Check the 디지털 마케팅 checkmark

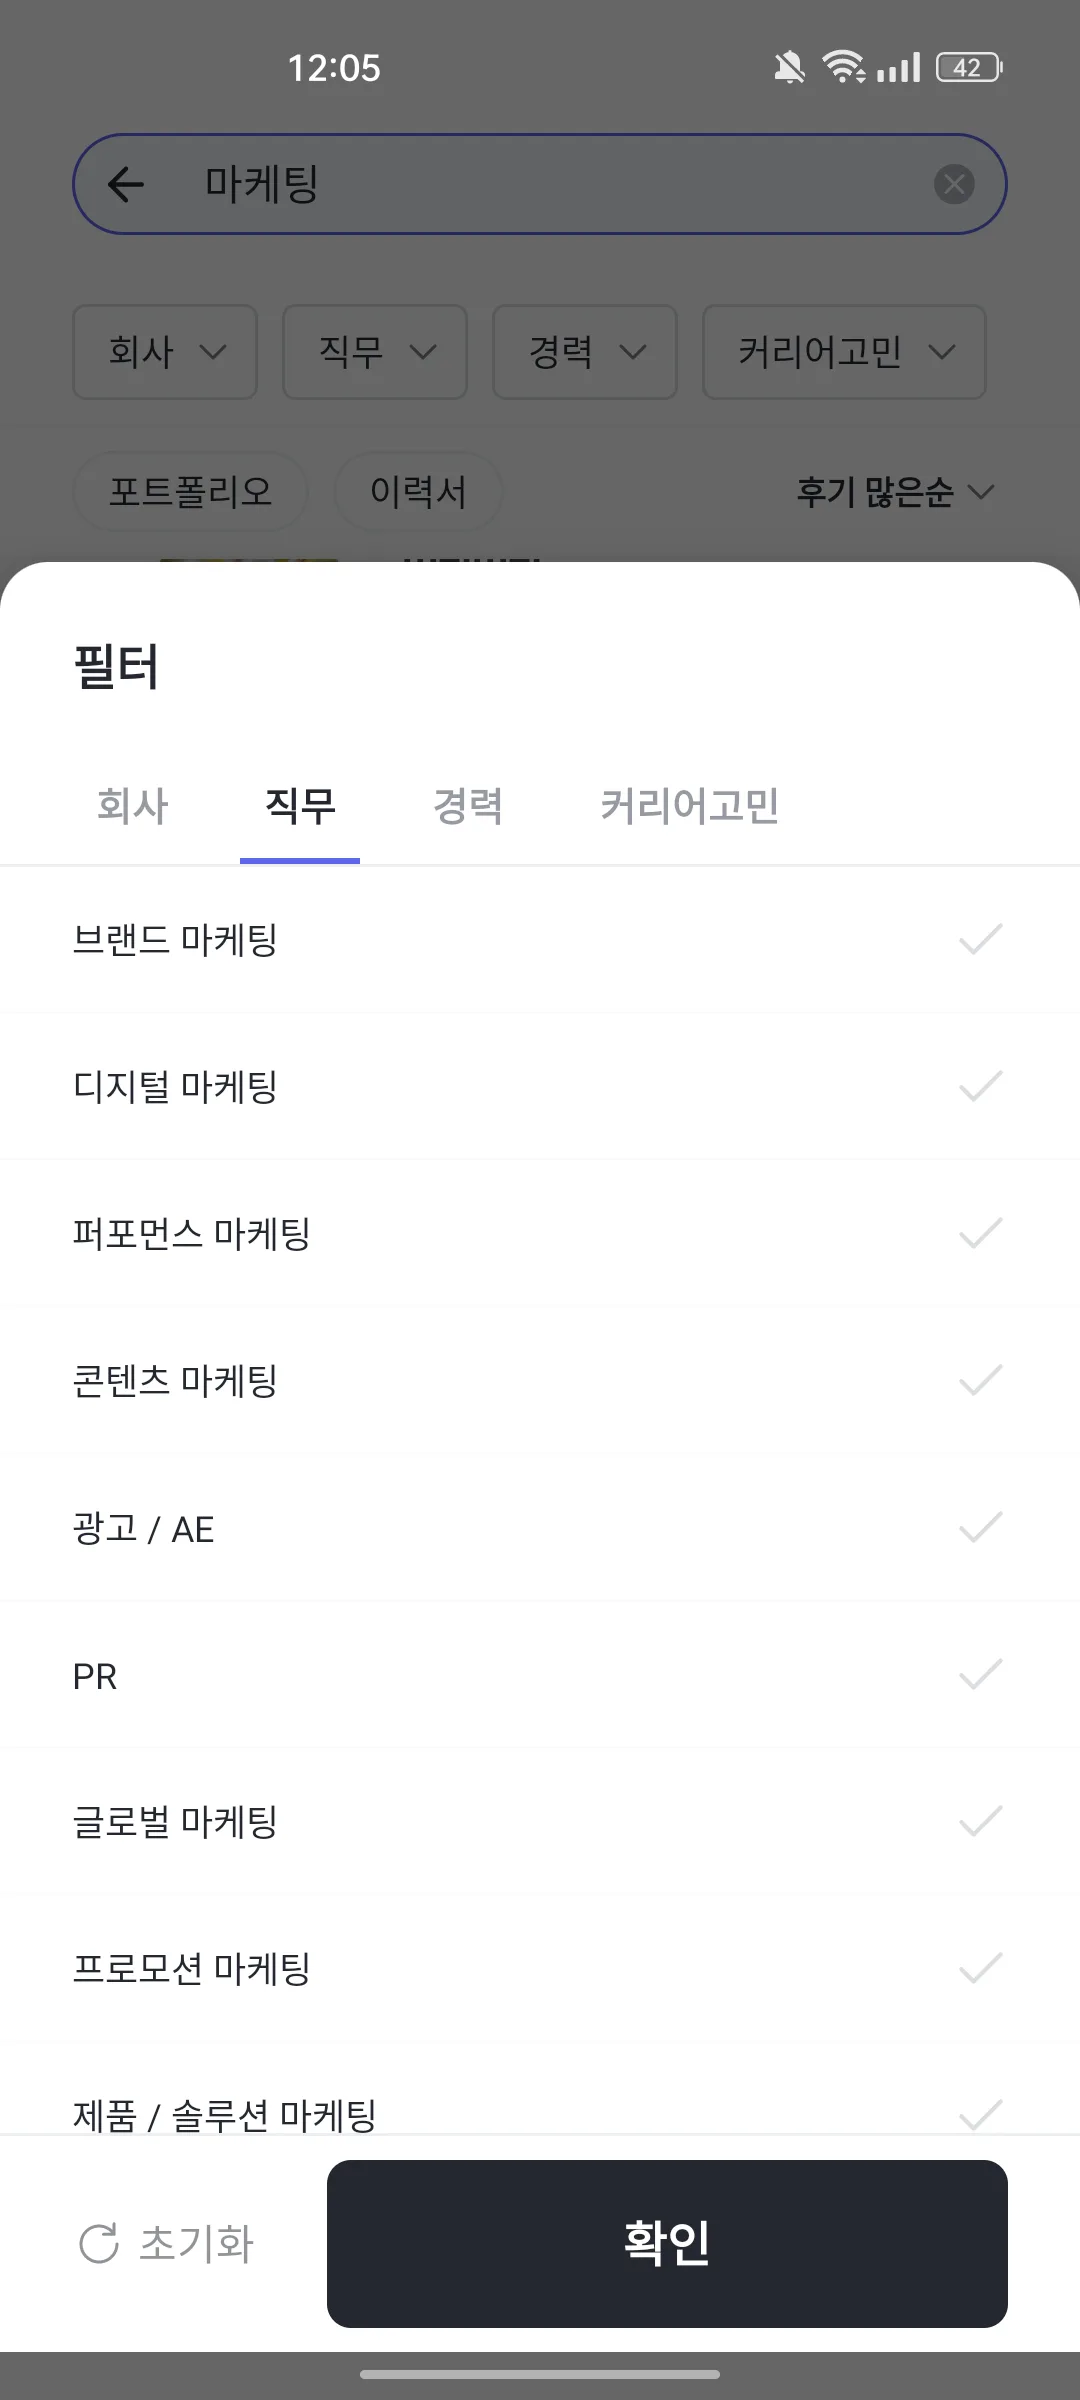point(980,1086)
